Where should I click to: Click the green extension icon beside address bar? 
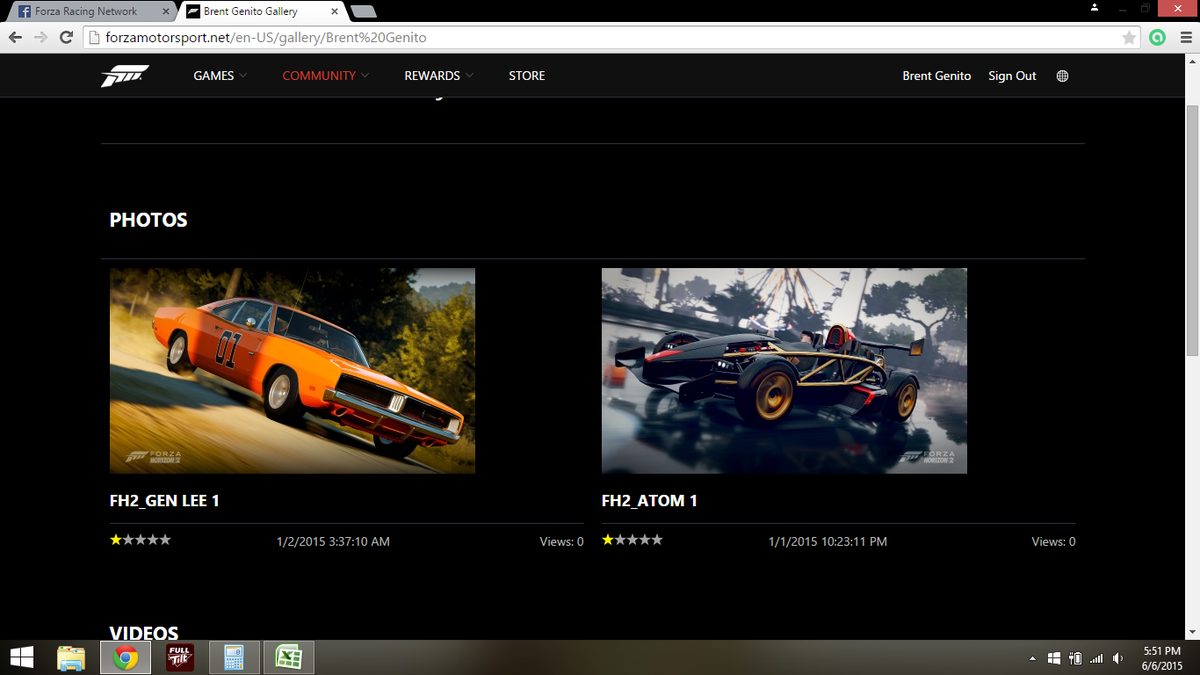pos(1157,37)
